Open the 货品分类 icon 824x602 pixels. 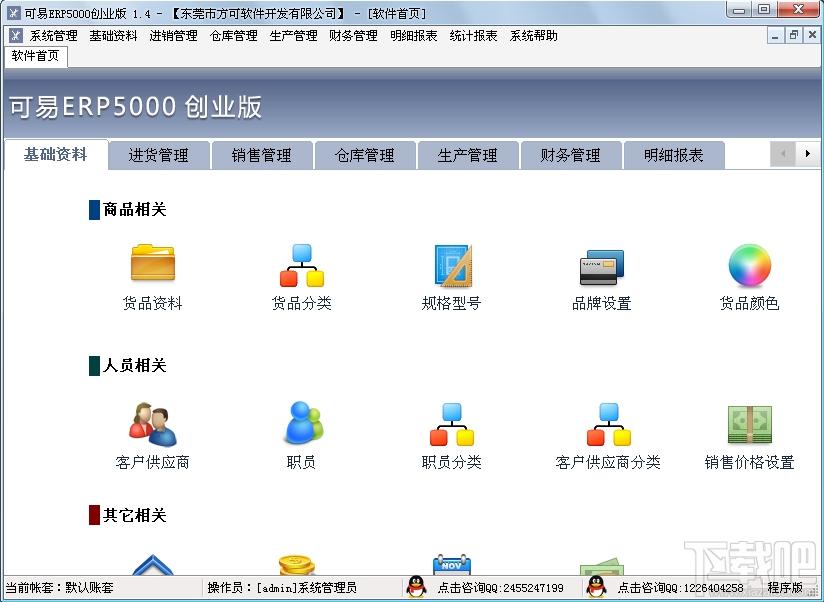pos(302,265)
